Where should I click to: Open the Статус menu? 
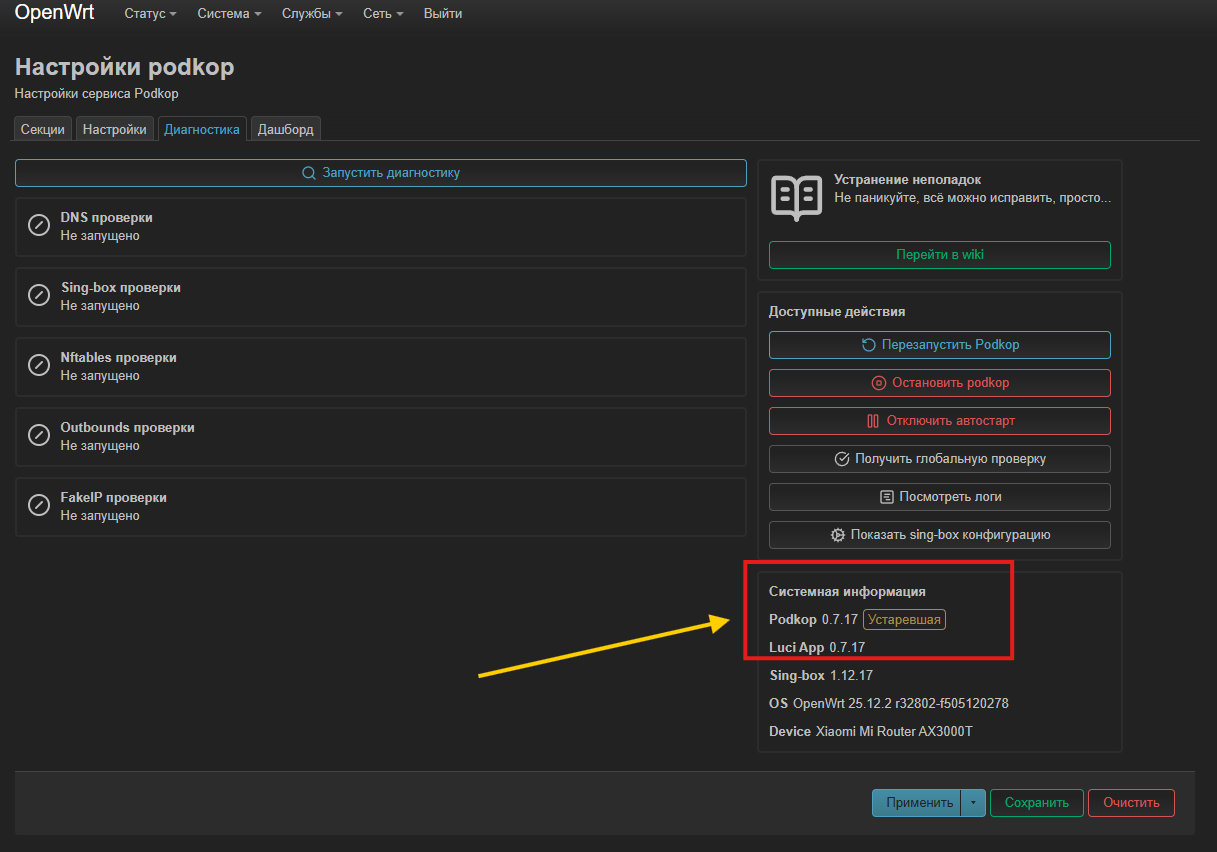tap(150, 14)
